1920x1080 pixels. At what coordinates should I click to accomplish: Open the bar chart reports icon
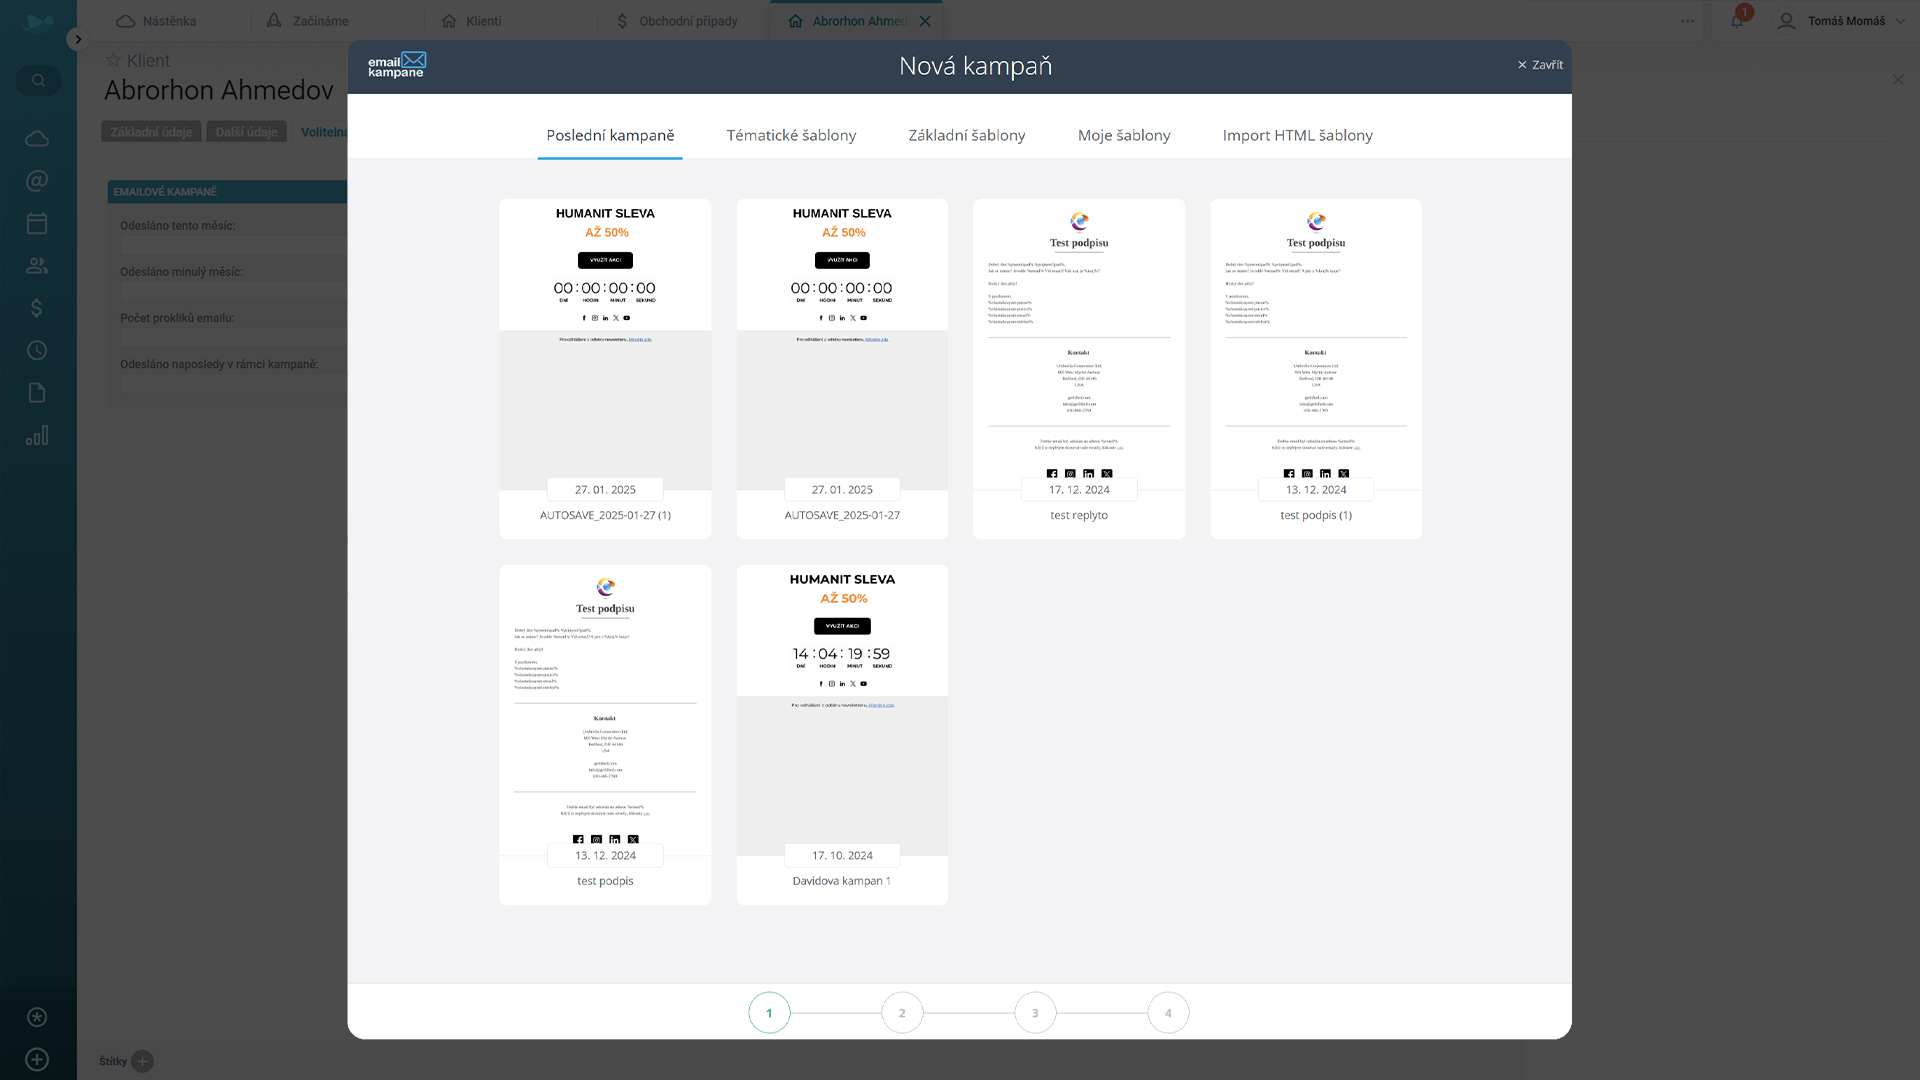(x=37, y=436)
